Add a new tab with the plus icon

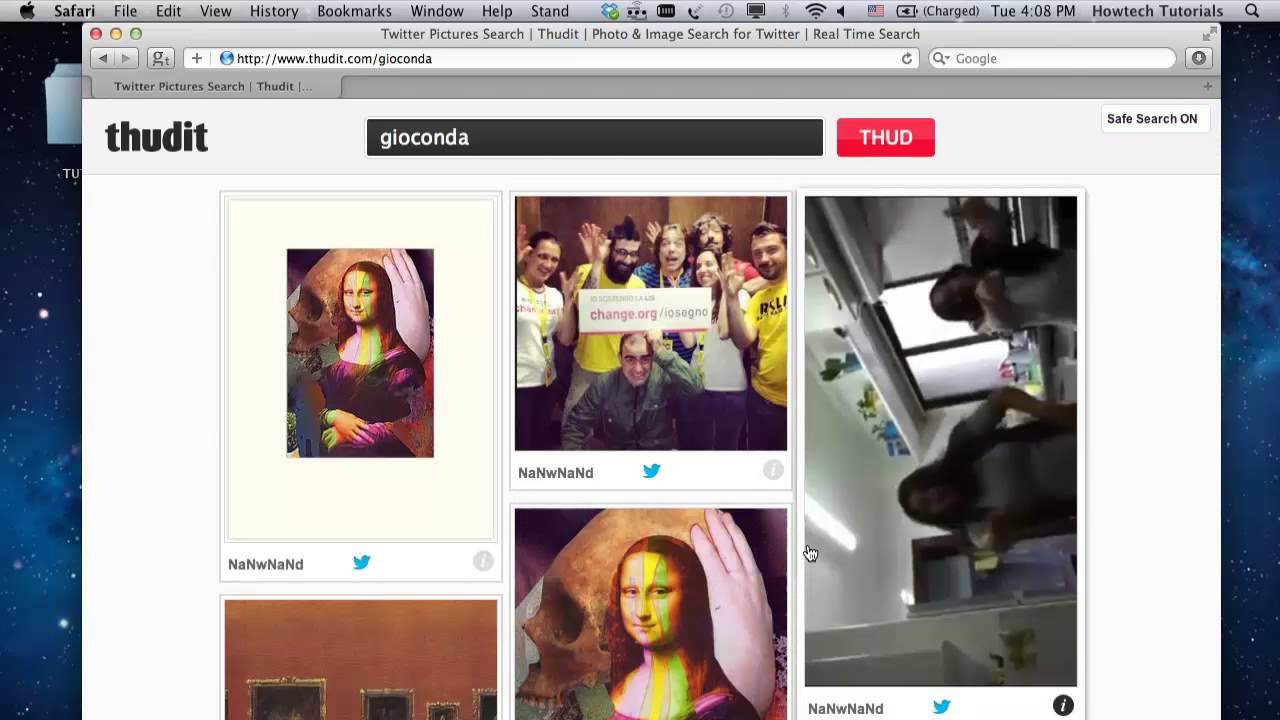1207,86
